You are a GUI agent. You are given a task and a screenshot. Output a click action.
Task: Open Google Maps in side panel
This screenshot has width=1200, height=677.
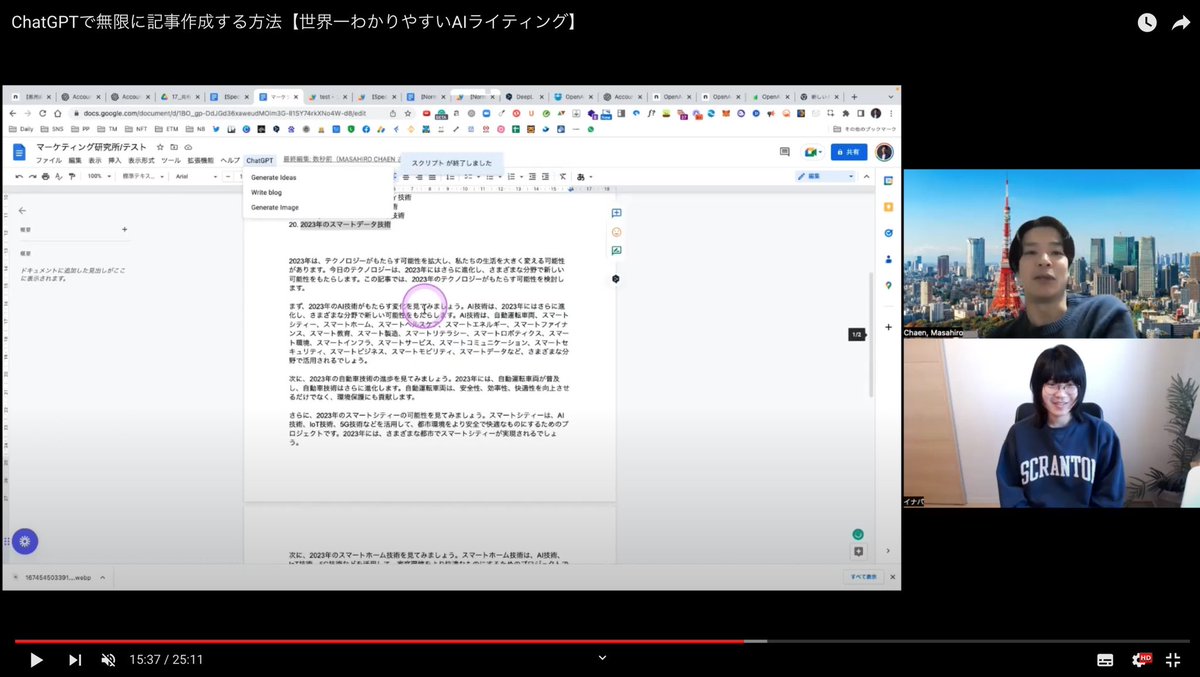[x=888, y=285]
